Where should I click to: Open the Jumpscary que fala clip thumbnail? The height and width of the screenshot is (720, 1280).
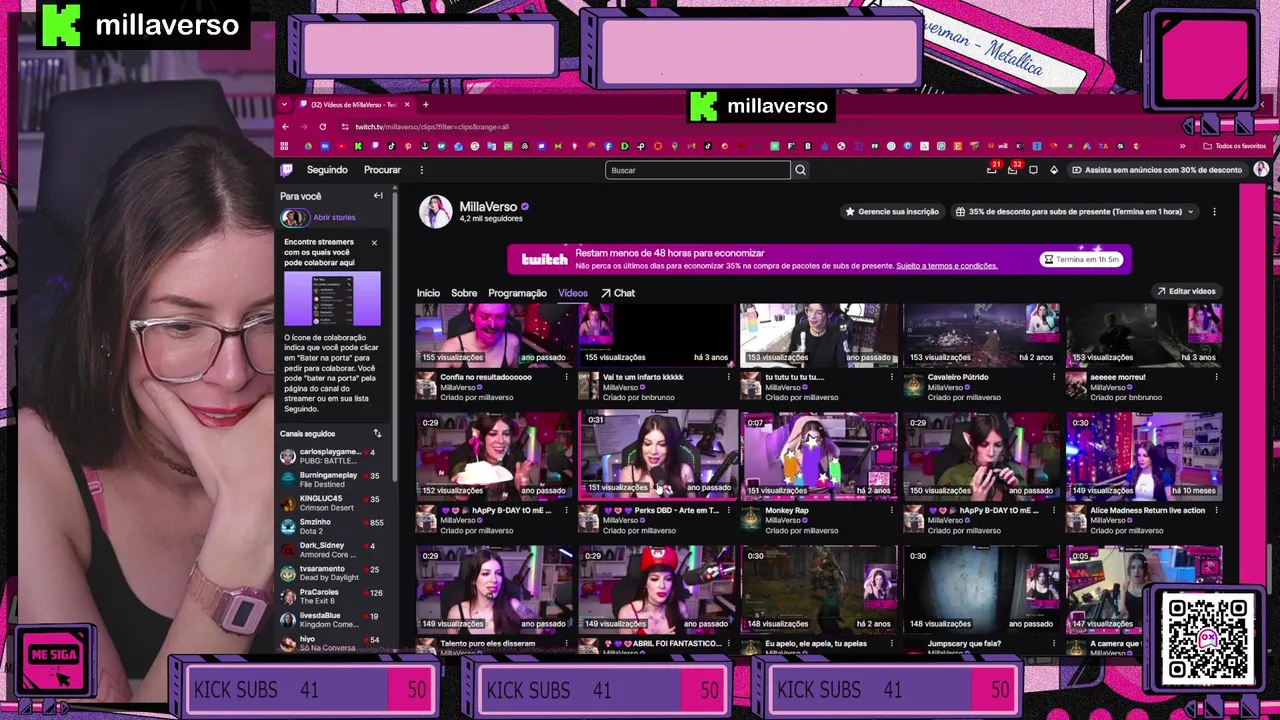[x=981, y=589]
